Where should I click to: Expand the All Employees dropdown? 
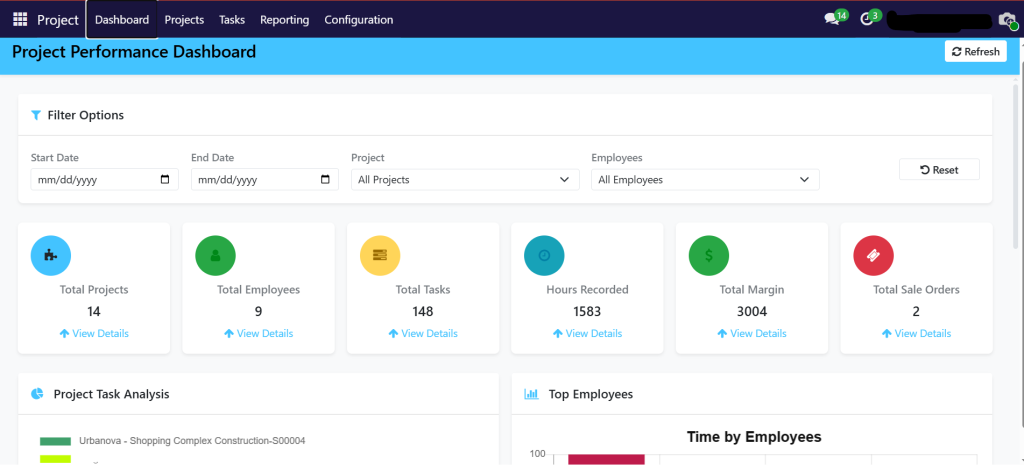click(705, 180)
